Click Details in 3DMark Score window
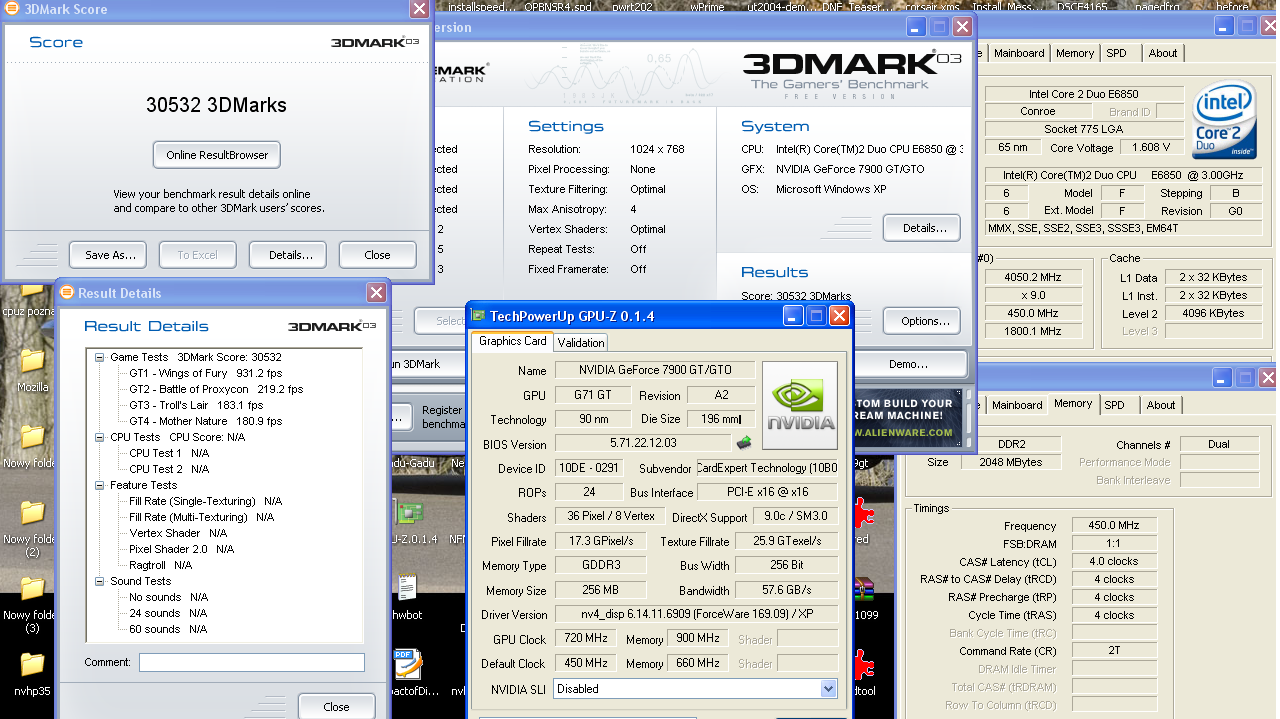 (x=288, y=254)
